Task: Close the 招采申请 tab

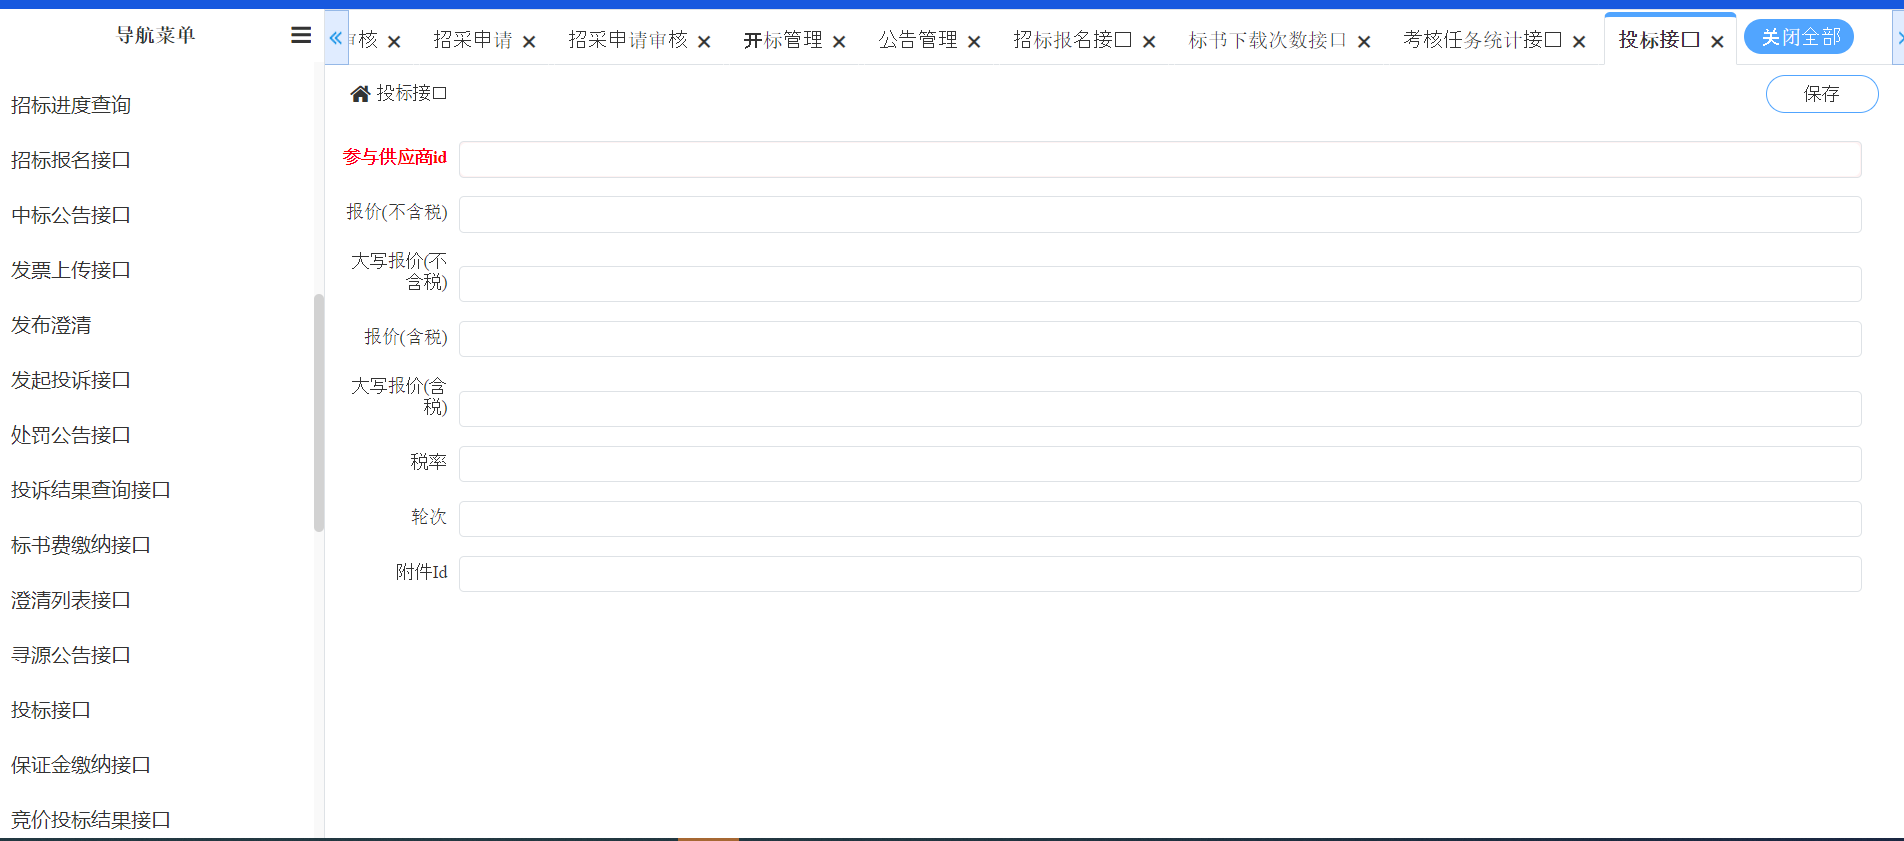Action: (529, 42)
